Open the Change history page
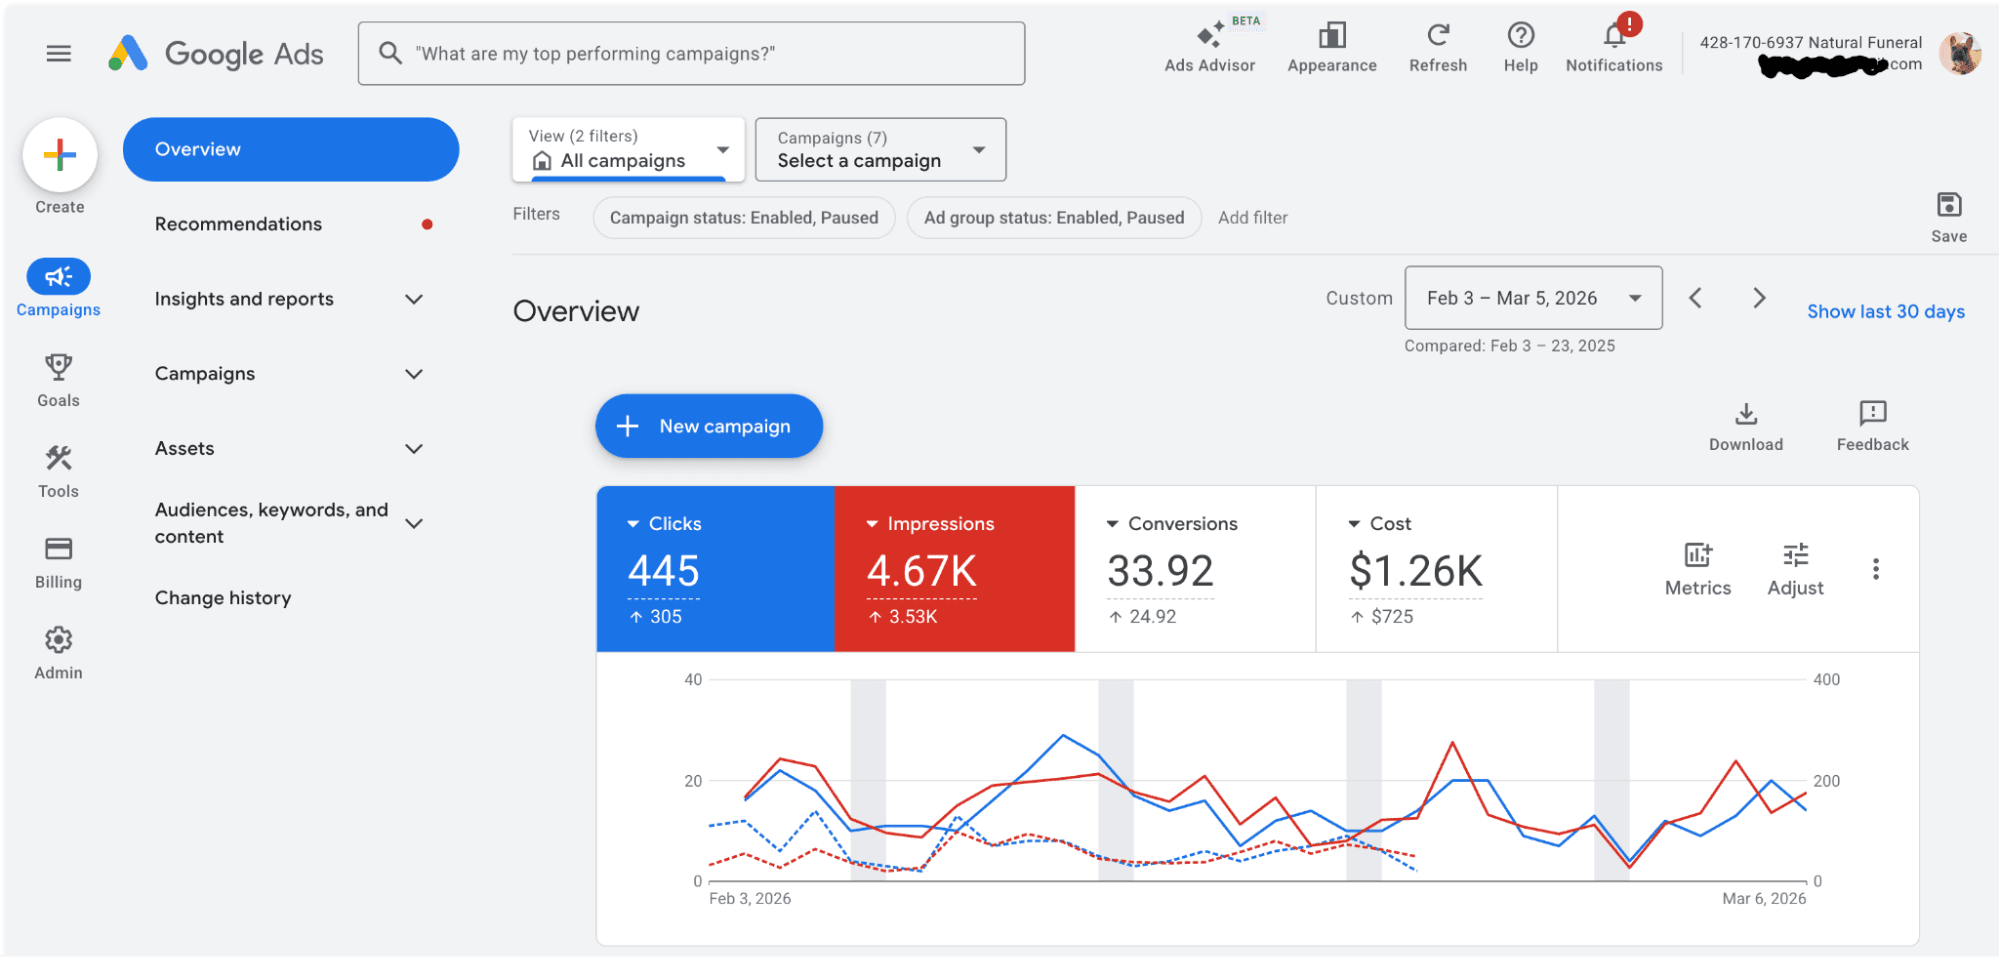 tap(222, 597)
